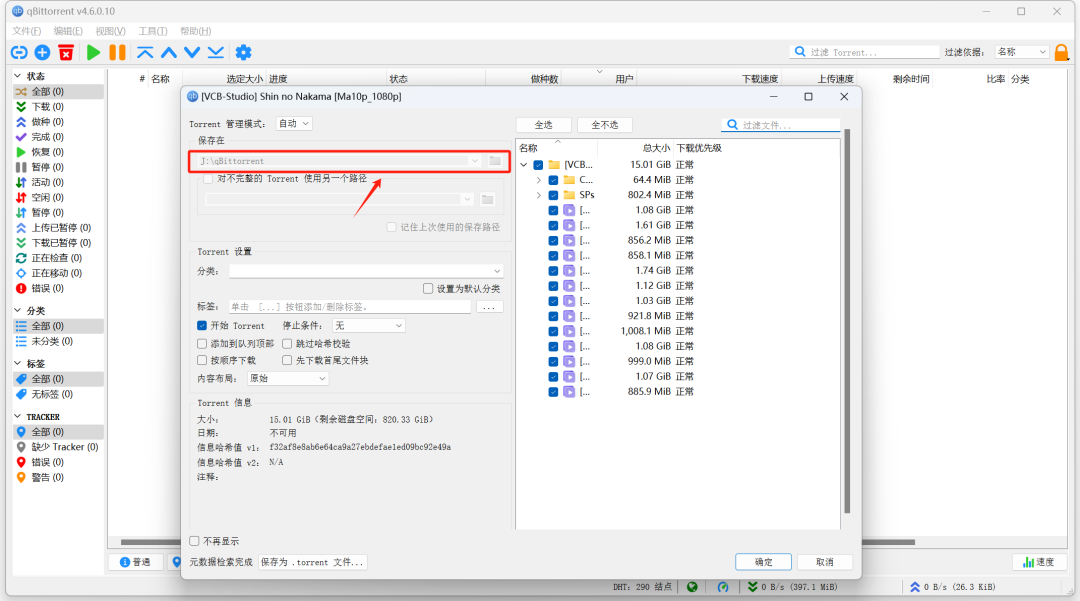1080x601 pixels.
Task: Click the move down queue arrow
Action: pos(192,52)
